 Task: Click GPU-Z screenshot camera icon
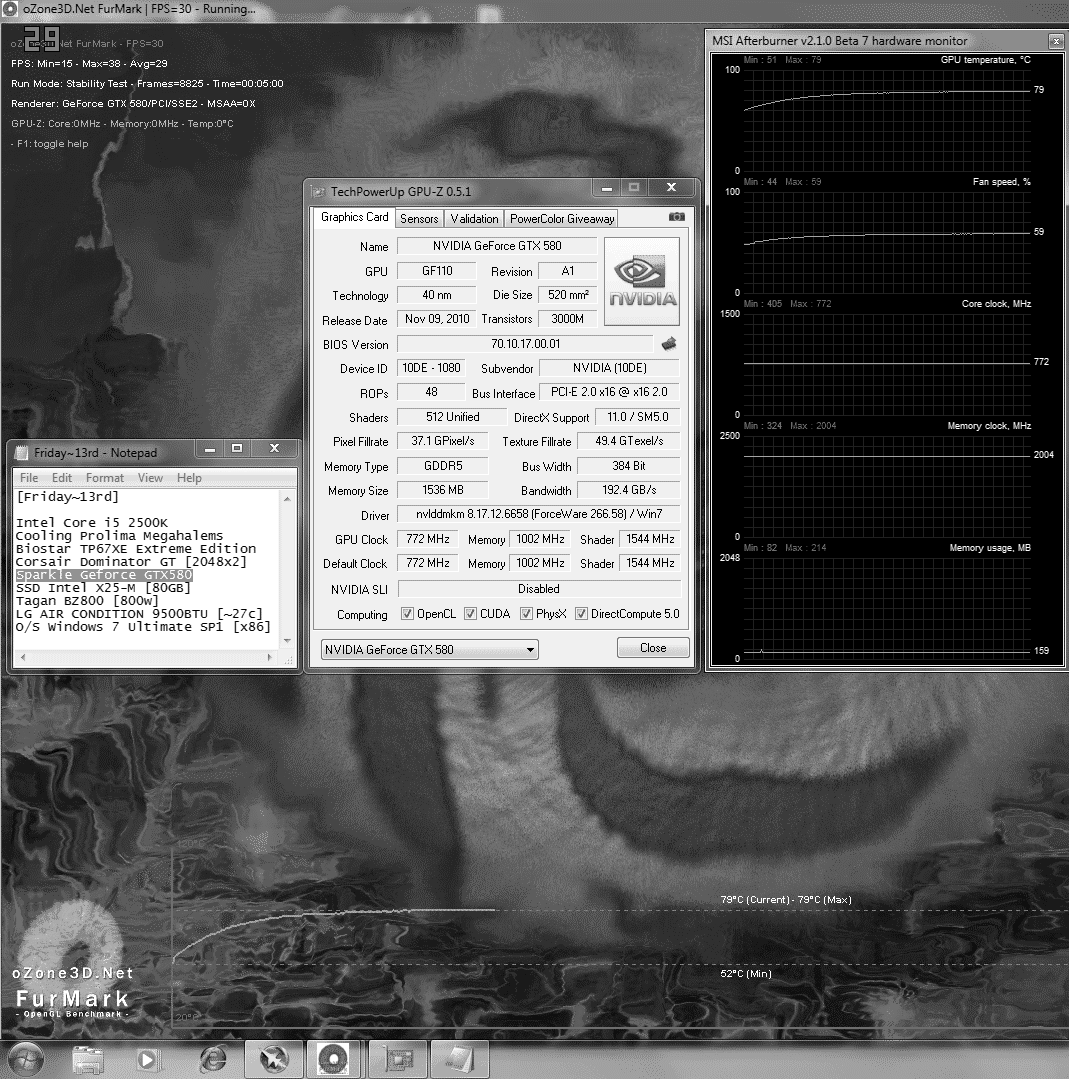coord(677,217)
